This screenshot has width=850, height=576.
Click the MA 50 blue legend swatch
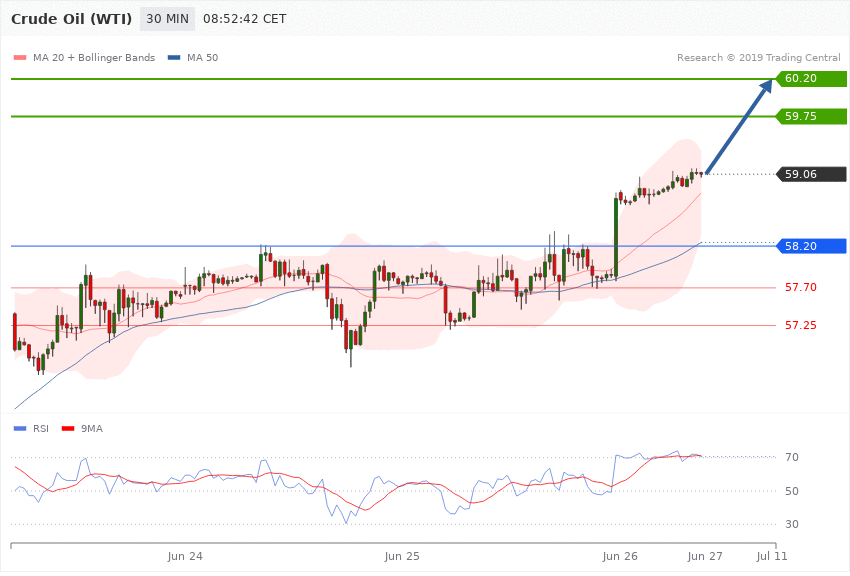tap(174, 58)
